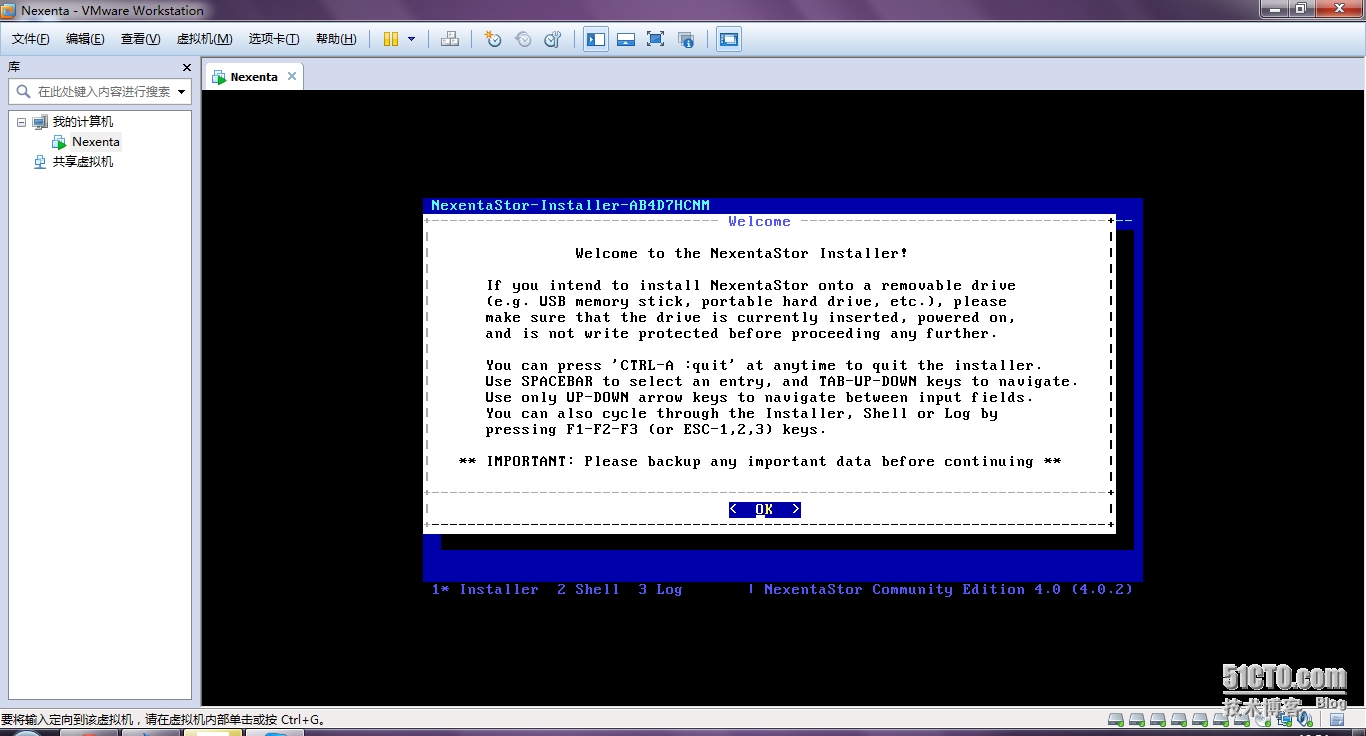
Task: Expand the power options dropdown arrow
Action: click(411, 39)
